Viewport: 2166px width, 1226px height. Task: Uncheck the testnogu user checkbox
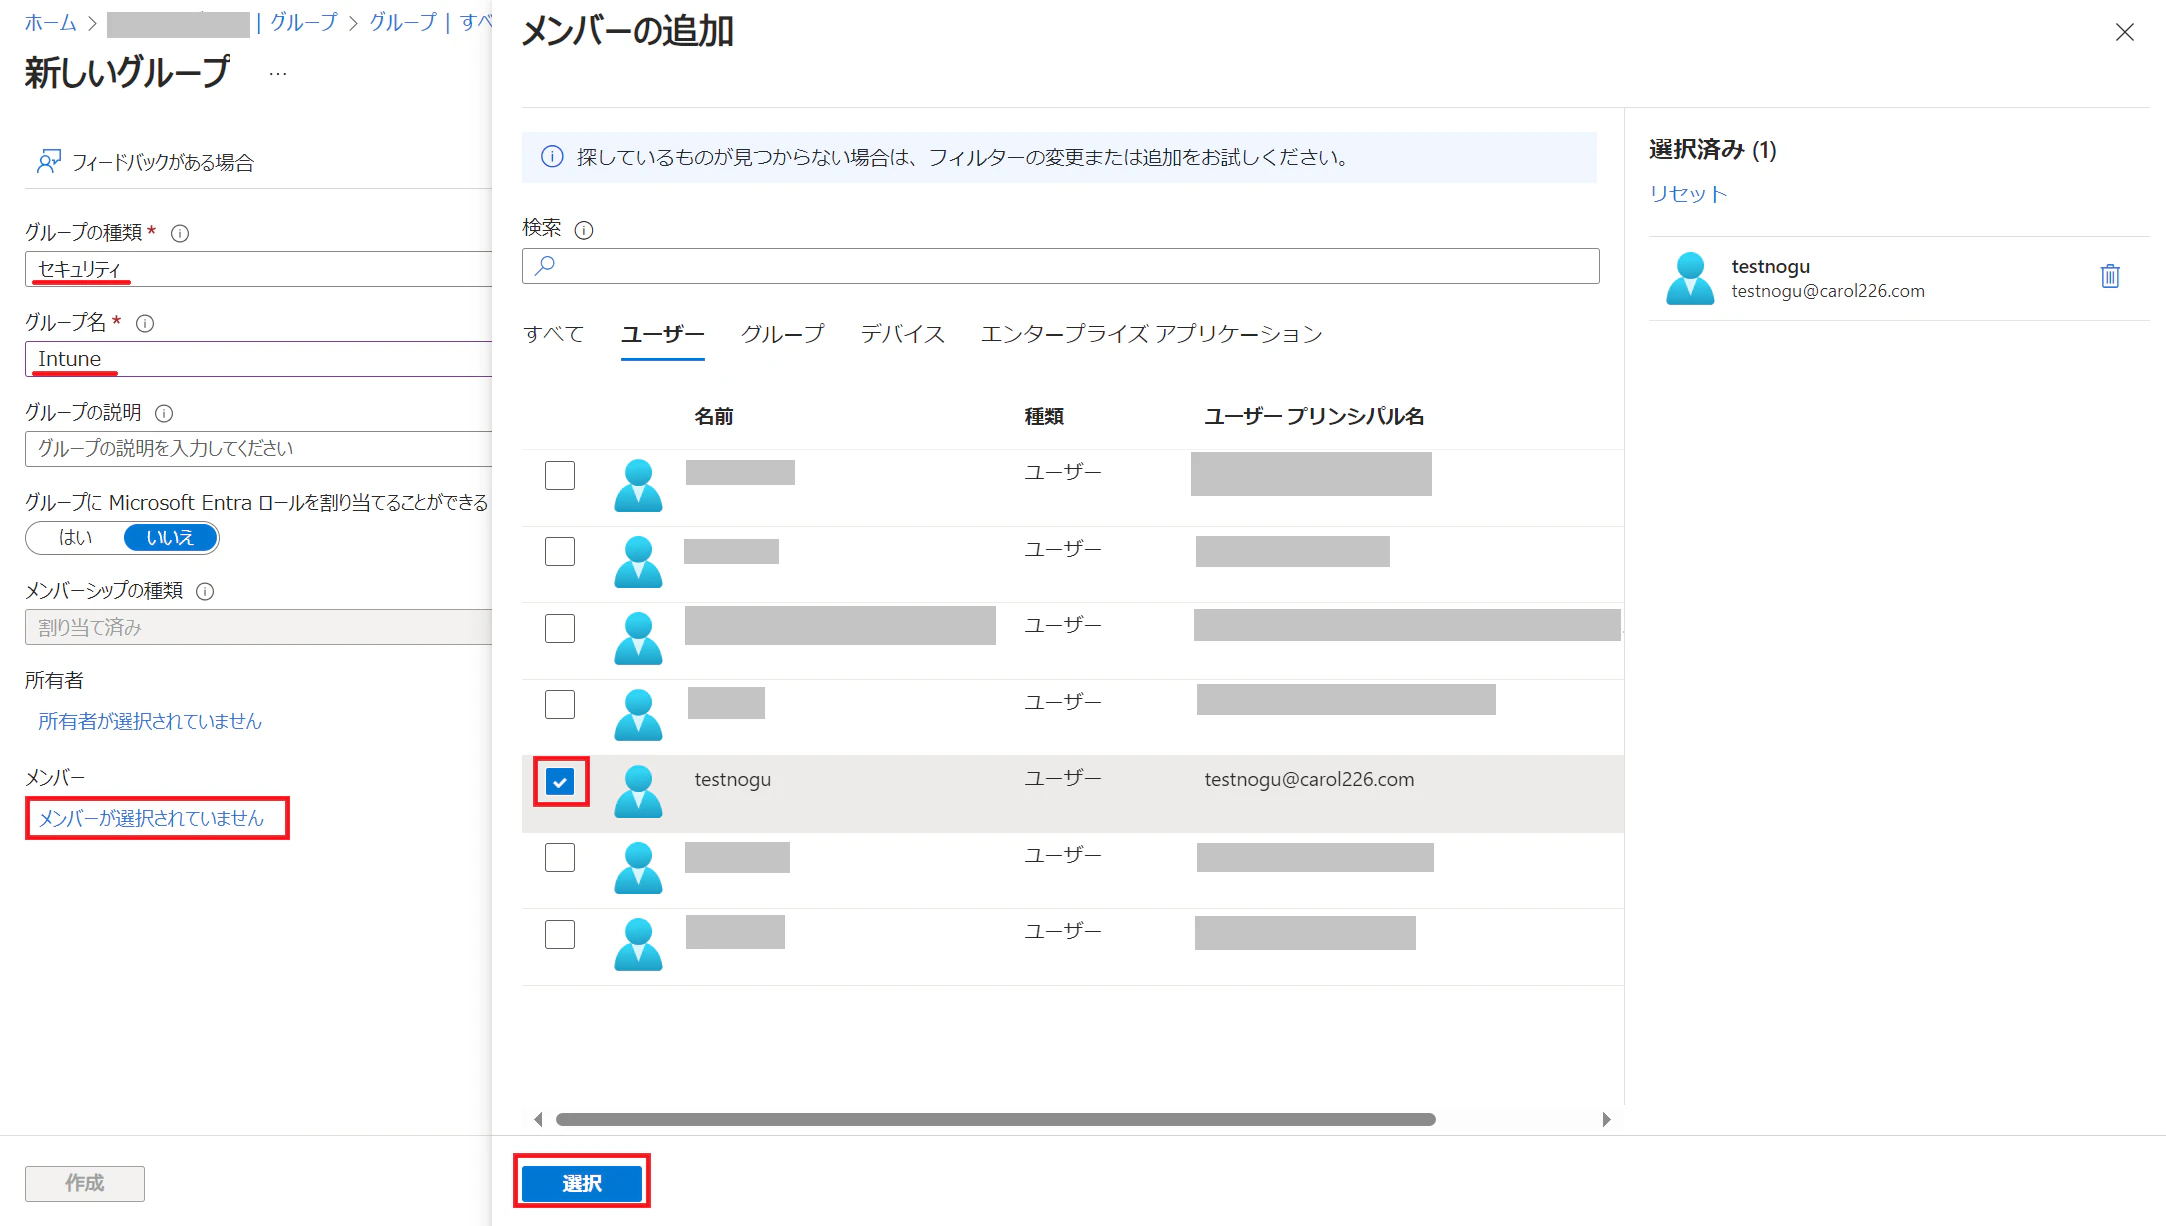pos(560,782)
